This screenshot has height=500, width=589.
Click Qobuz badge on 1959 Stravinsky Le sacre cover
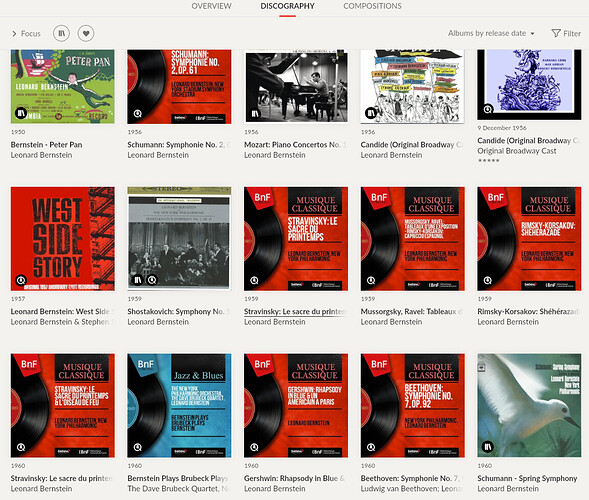click(x=254, y=280)
